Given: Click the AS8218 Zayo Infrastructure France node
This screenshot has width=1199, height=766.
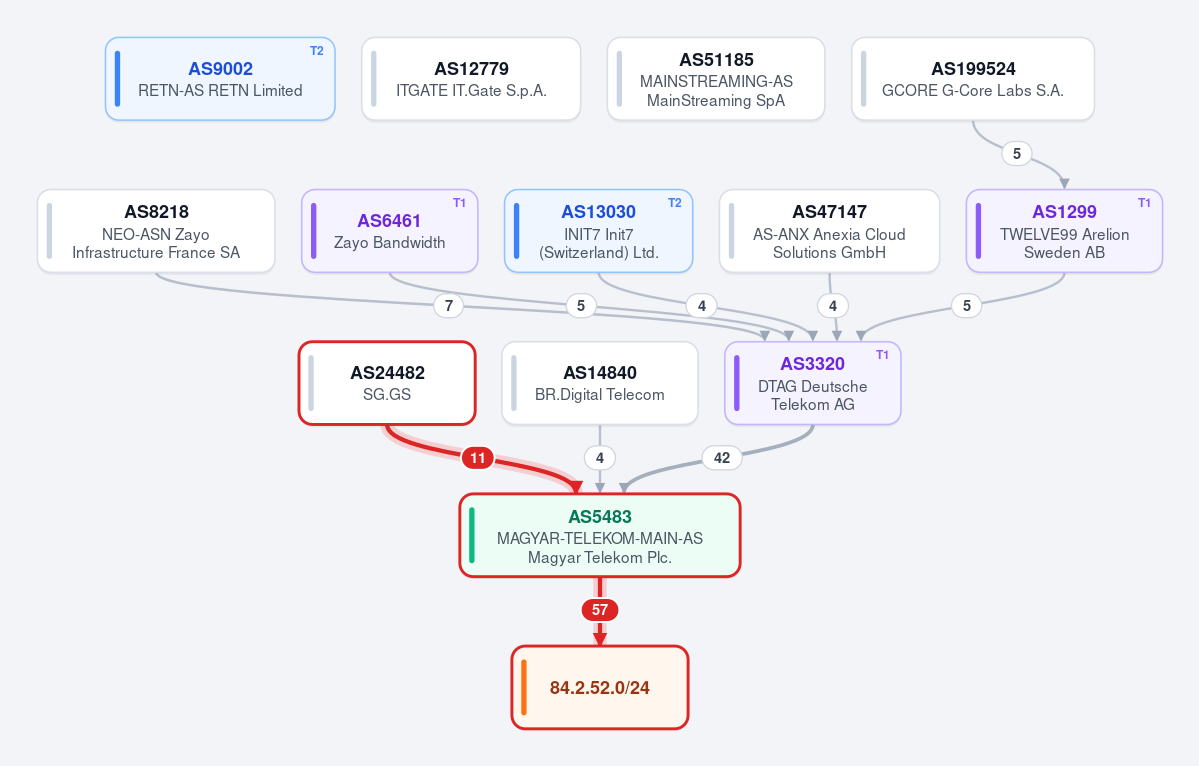Looking at the screenshot, I should [x=156, y=231].
